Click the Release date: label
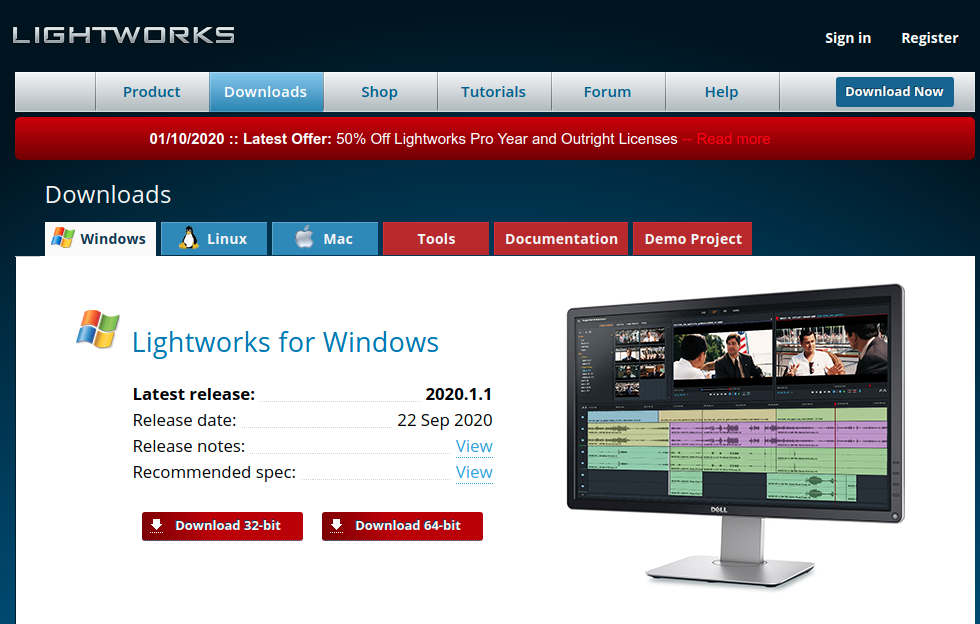980x624 pixels. pos(184,420)
